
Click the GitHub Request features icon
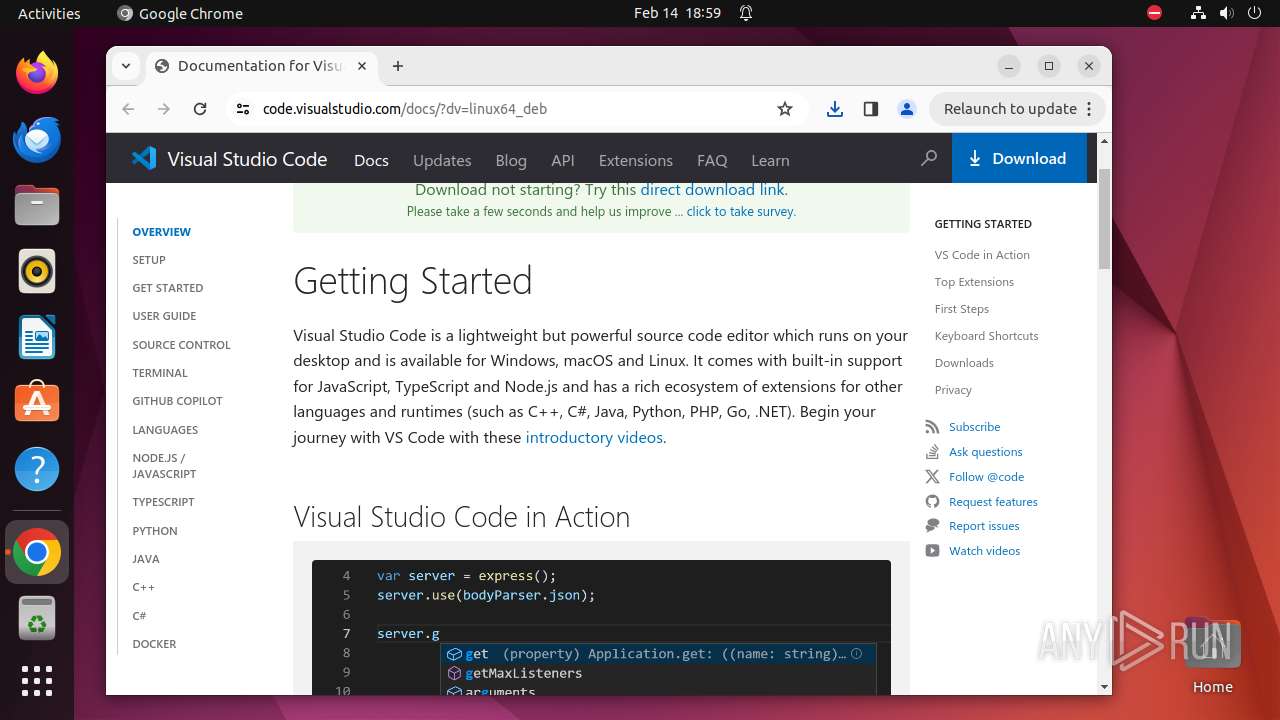(x=932, y=502)
